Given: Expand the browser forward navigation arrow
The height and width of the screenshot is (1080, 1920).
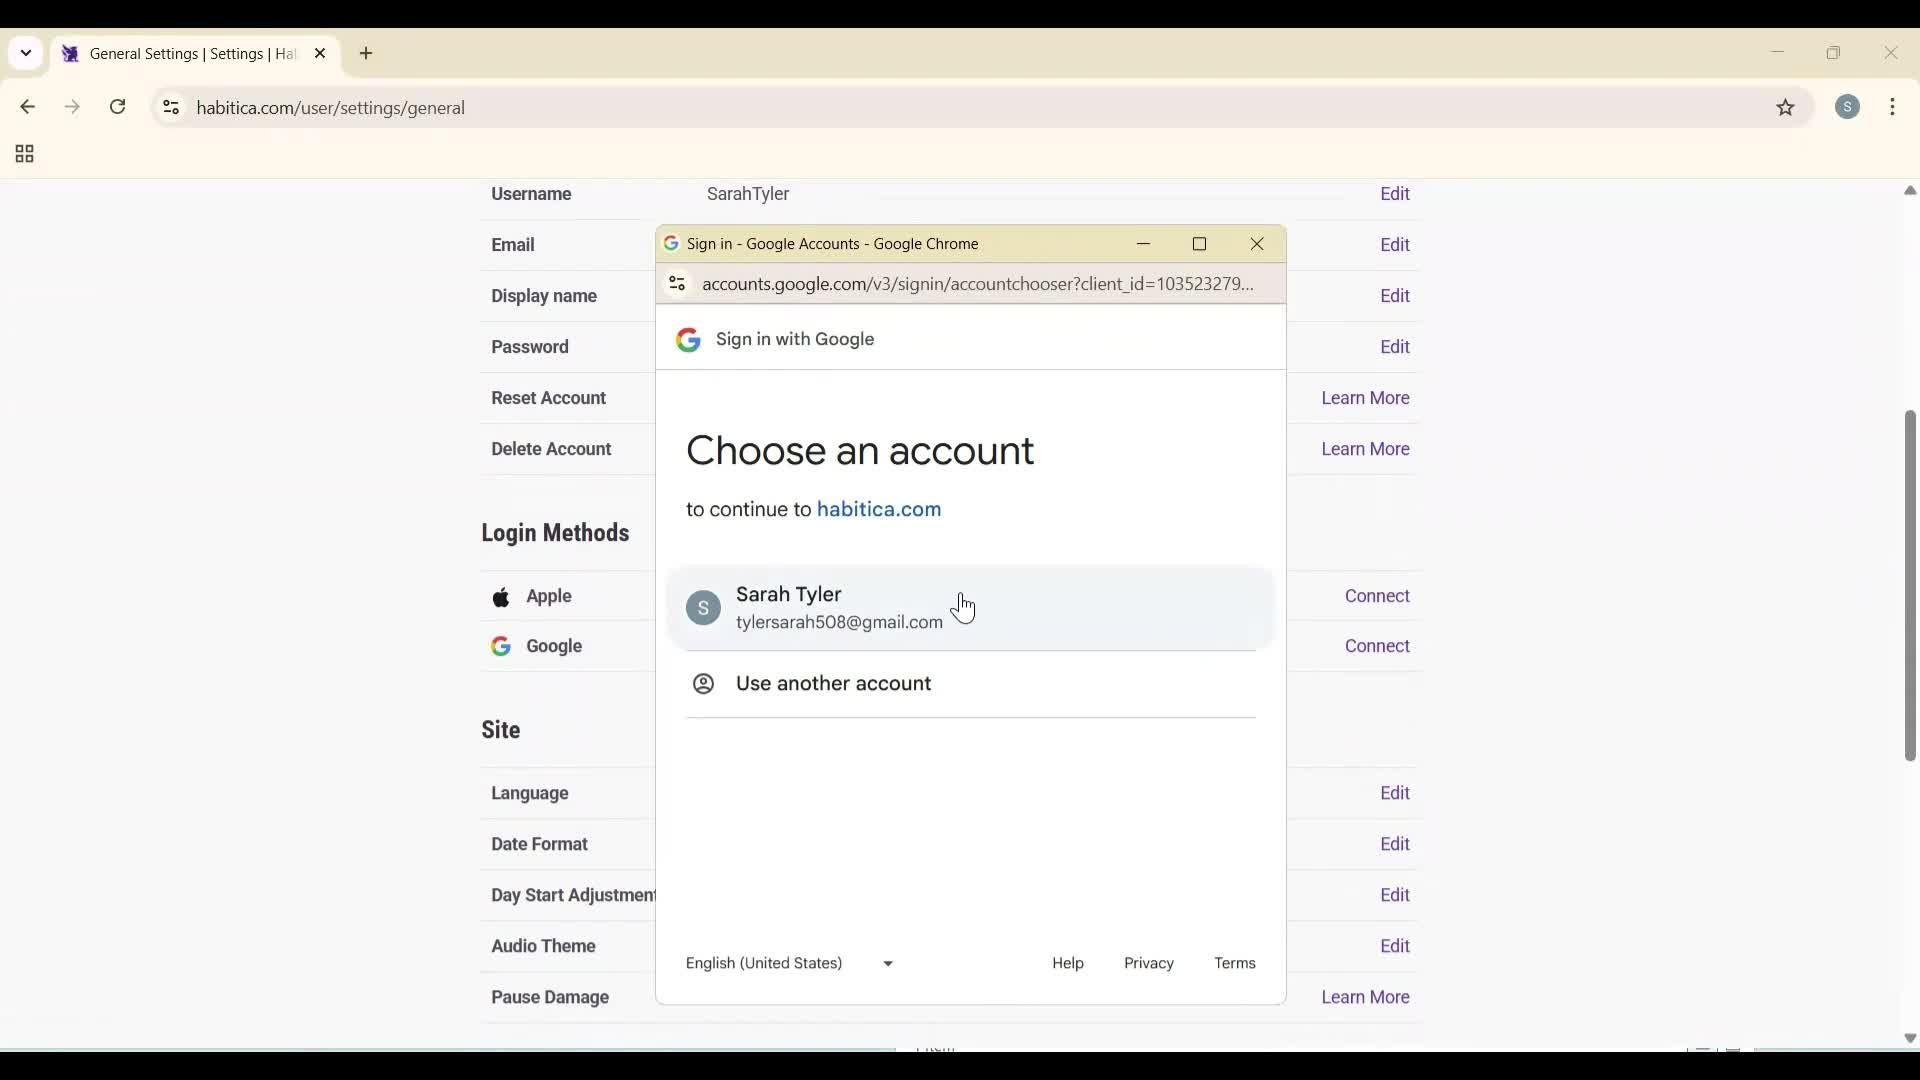Looking at the screenshot, I should pos(72,107).
